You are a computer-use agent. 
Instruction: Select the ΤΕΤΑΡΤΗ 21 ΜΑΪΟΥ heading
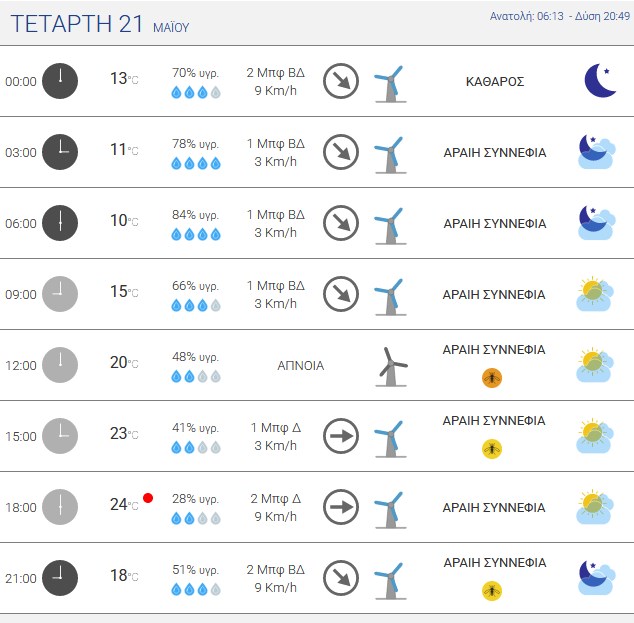coord(100,24)
